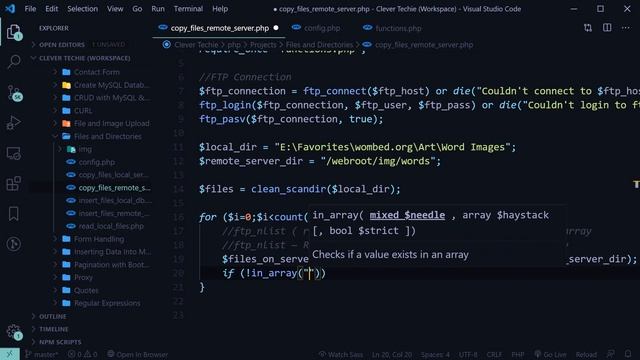This screenshot has height=360, width=640.
Task: Click Open In Browser in status bar
Action: click(x=137, y=354)
